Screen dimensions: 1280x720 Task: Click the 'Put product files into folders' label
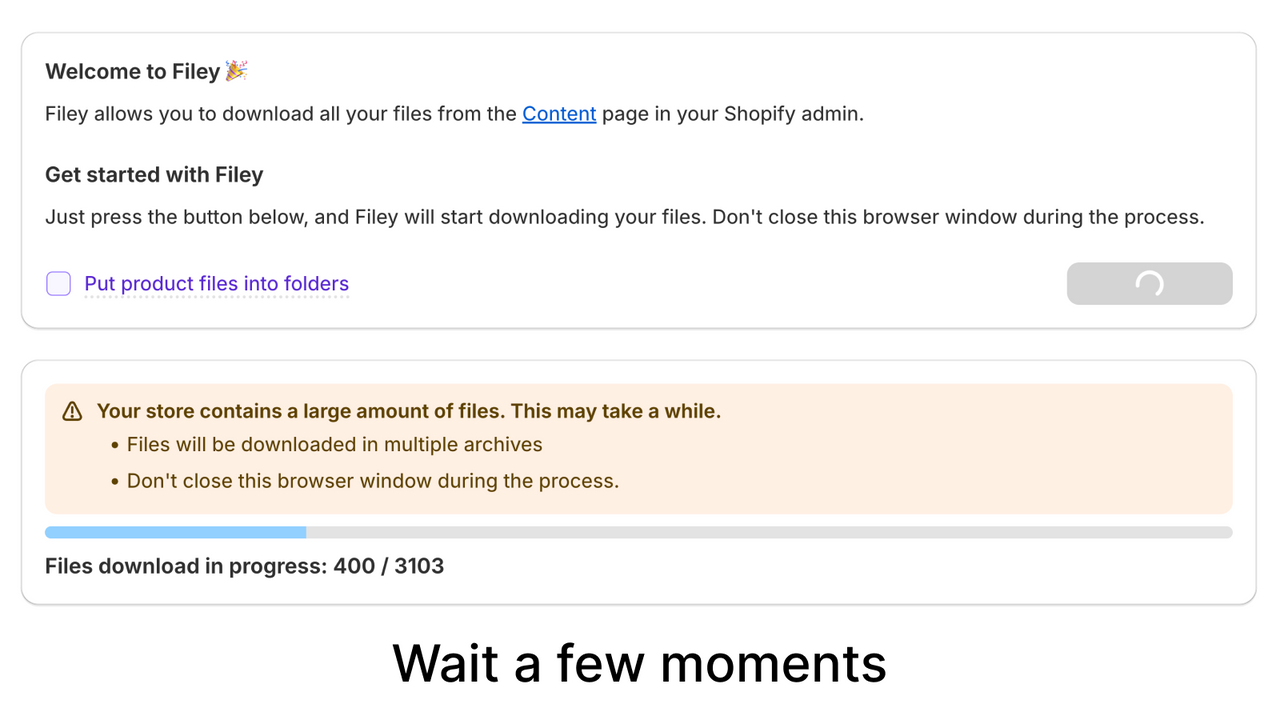[x=216, y=284]
